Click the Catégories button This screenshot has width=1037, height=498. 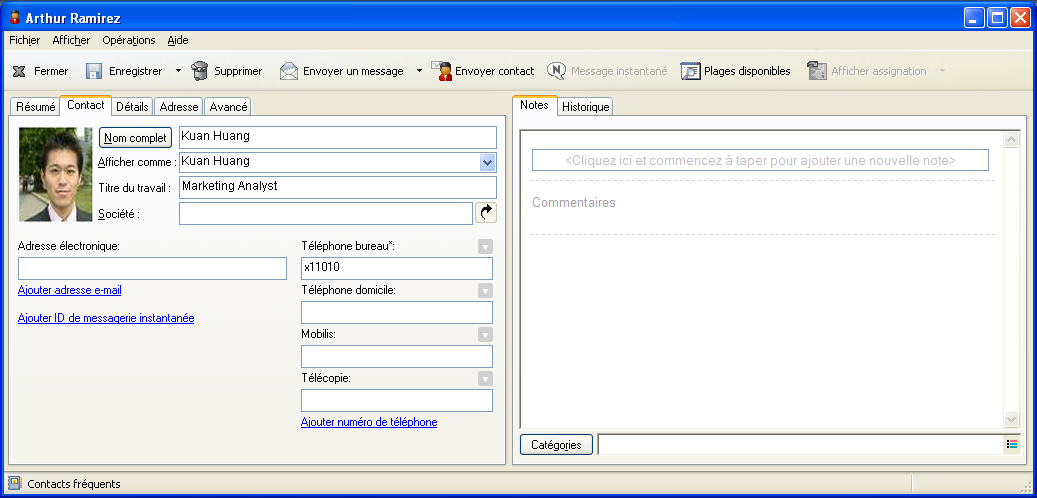click(556, 445)
